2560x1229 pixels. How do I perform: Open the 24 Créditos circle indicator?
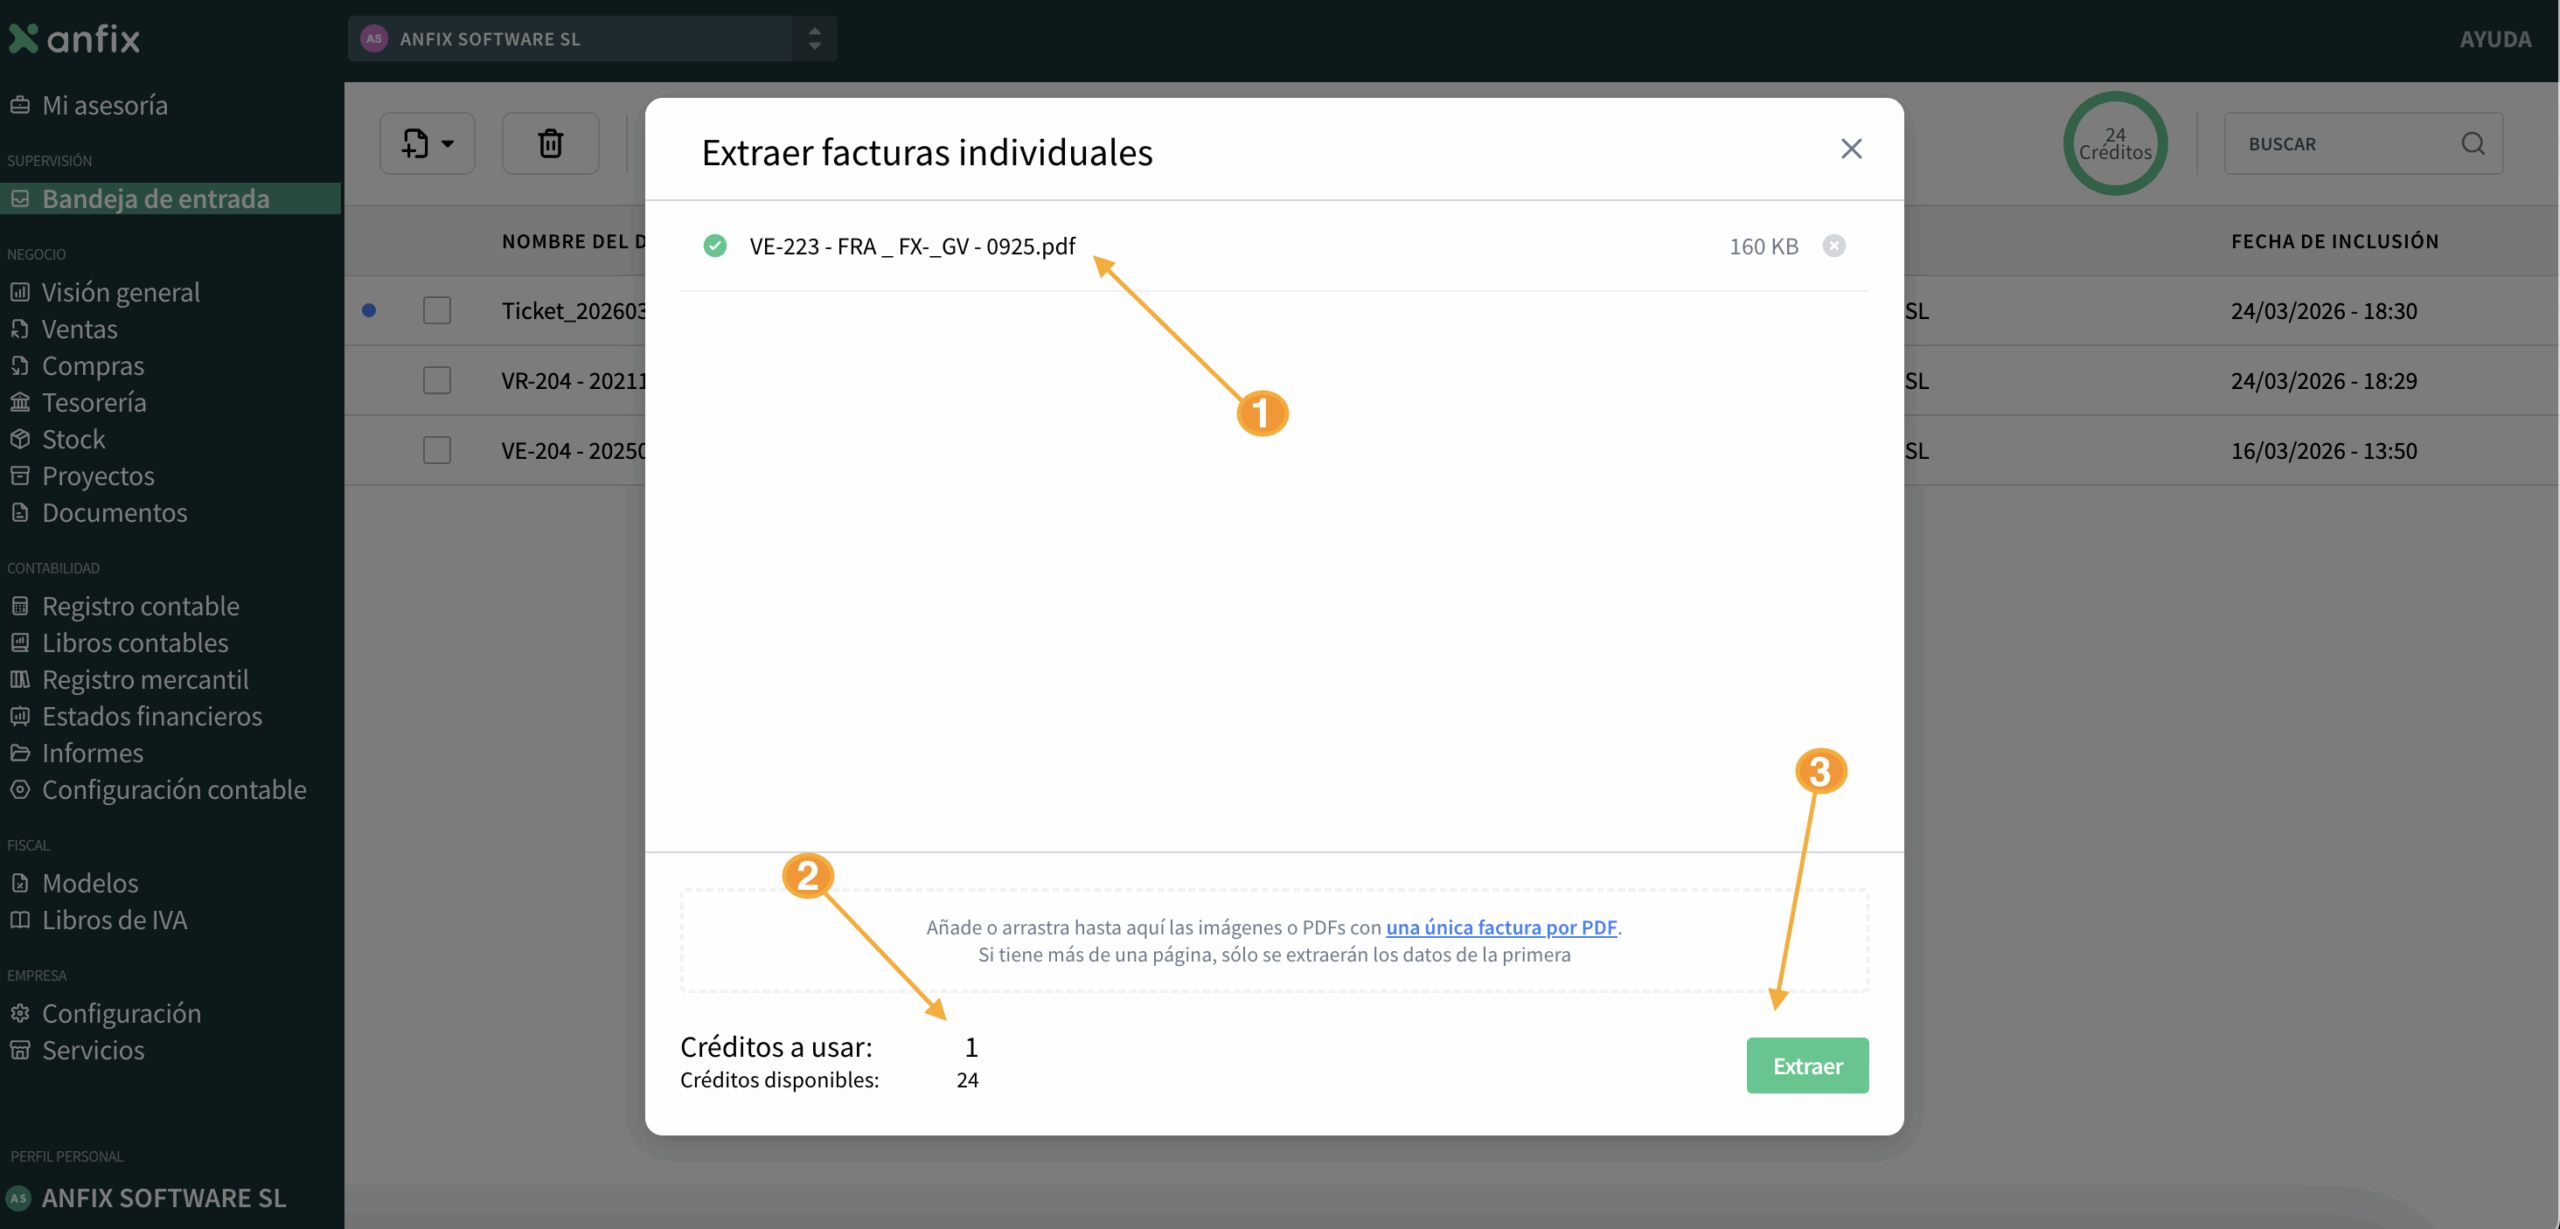coord(2114,144)
